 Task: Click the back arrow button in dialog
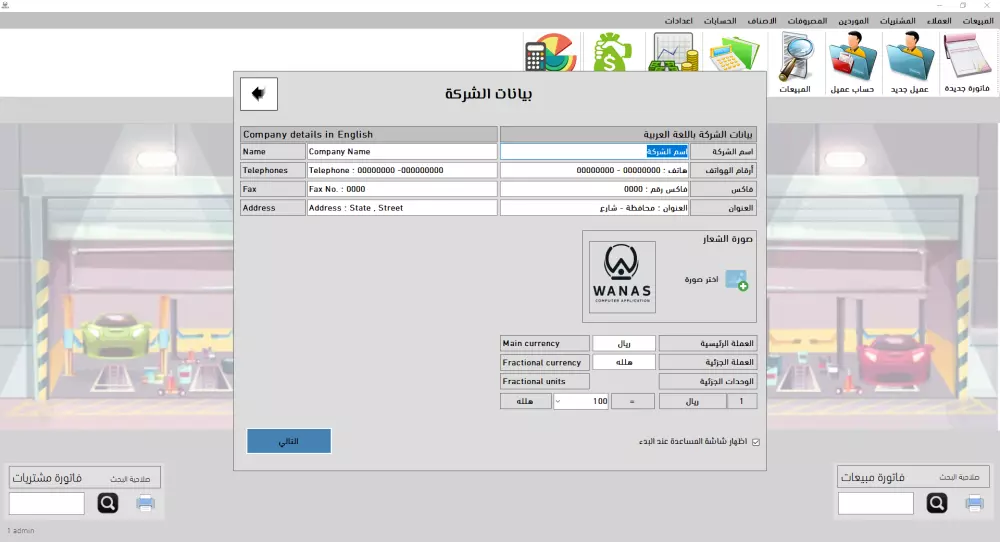(259, 94)
